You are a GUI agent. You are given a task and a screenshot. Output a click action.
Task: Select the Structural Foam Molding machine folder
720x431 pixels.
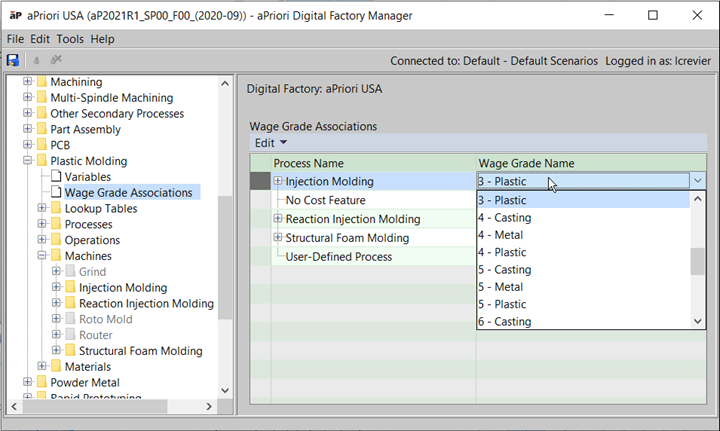coord(141,351)
